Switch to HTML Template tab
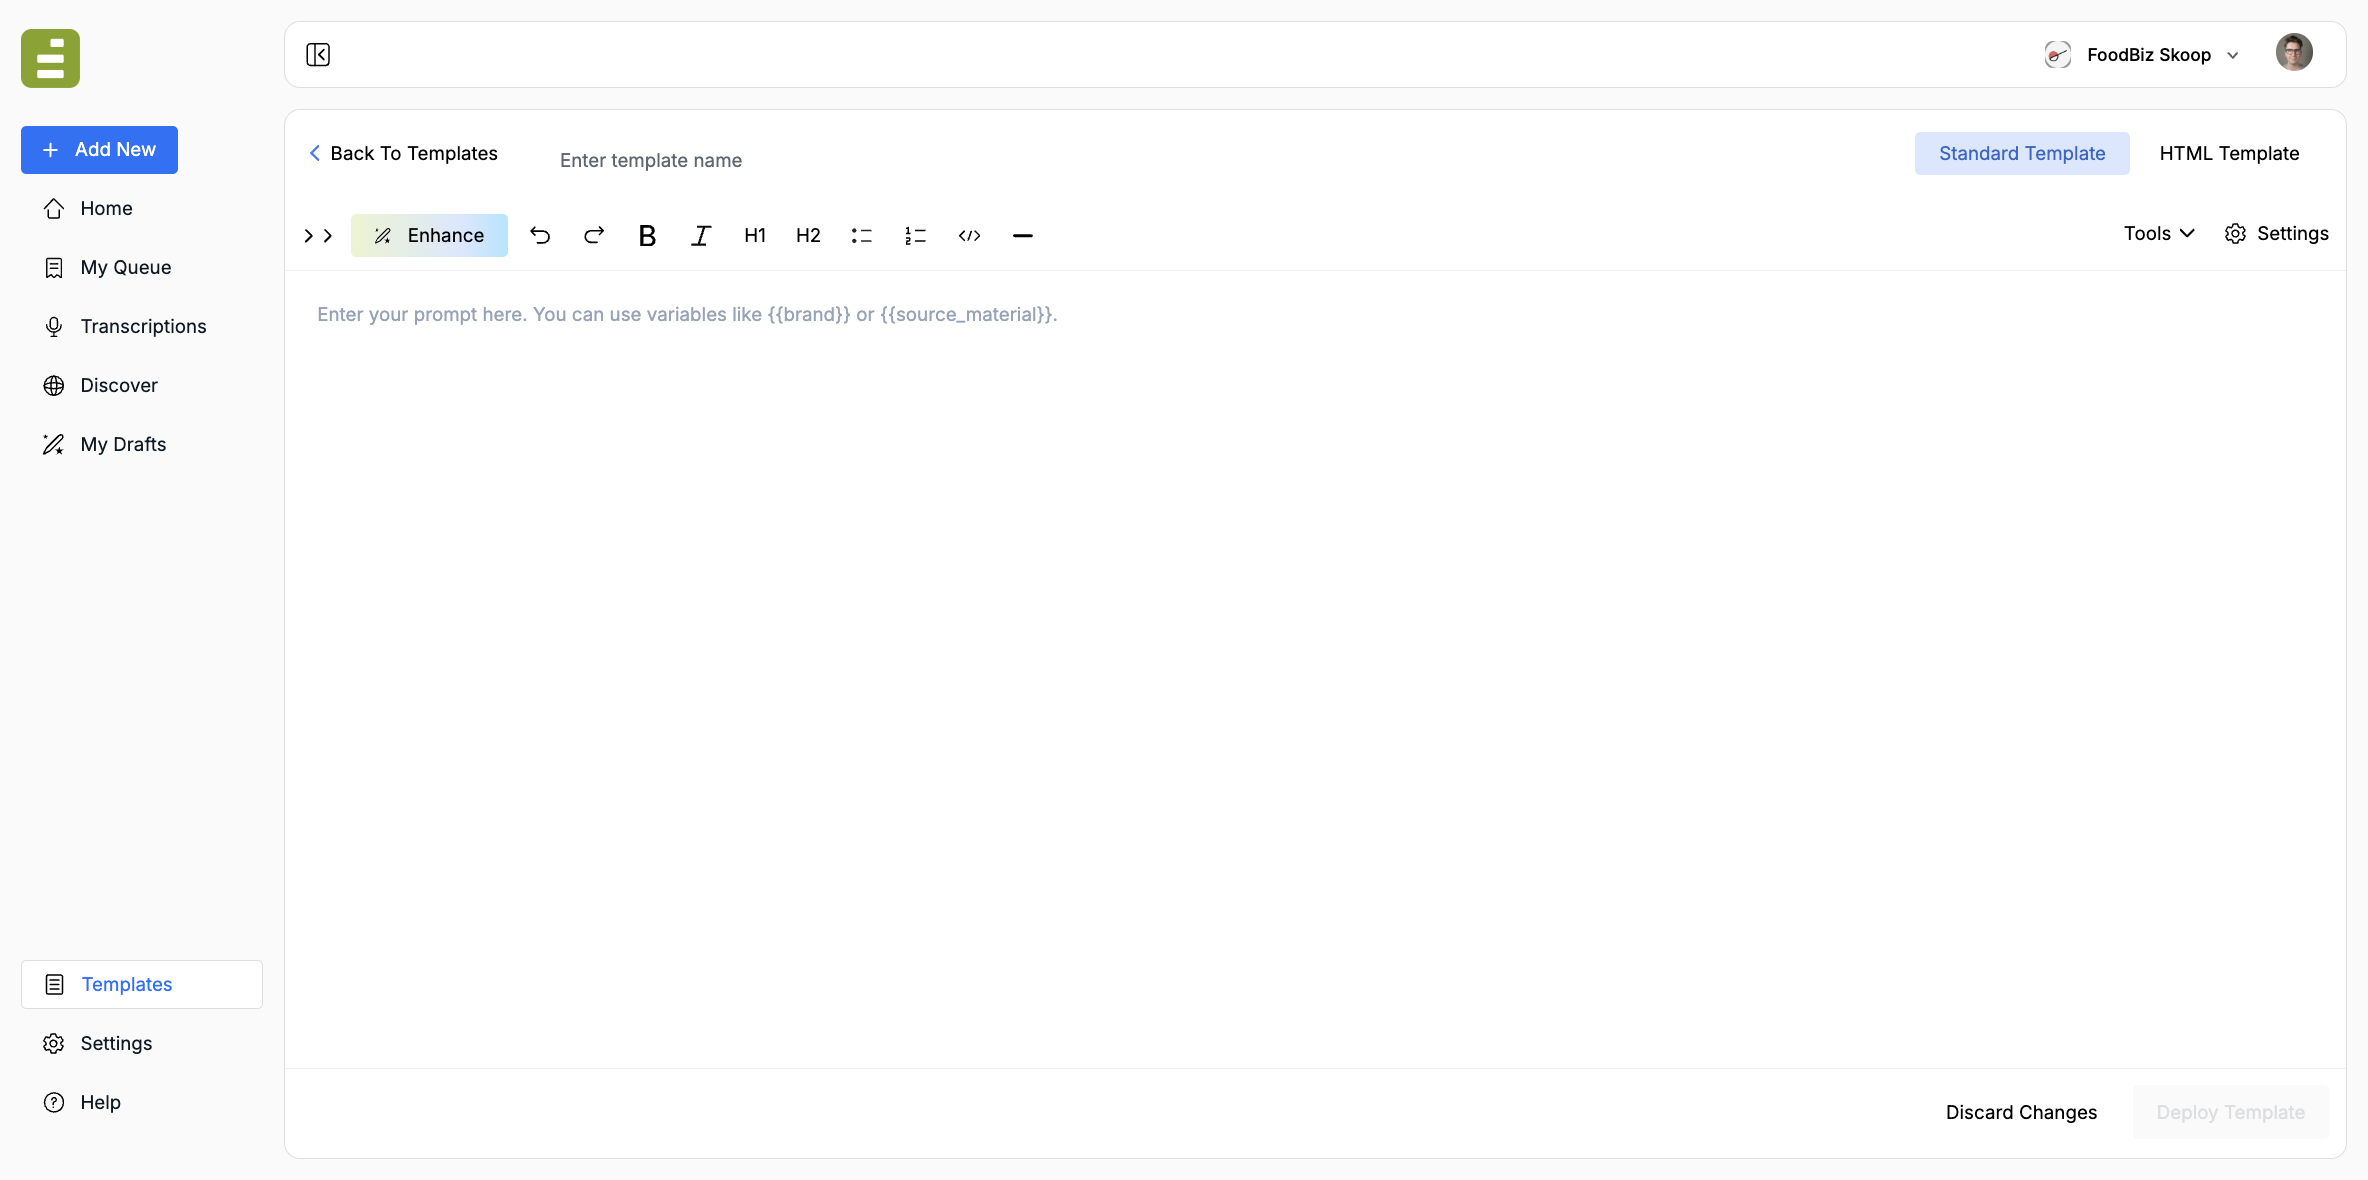 tap(2229, 153)
